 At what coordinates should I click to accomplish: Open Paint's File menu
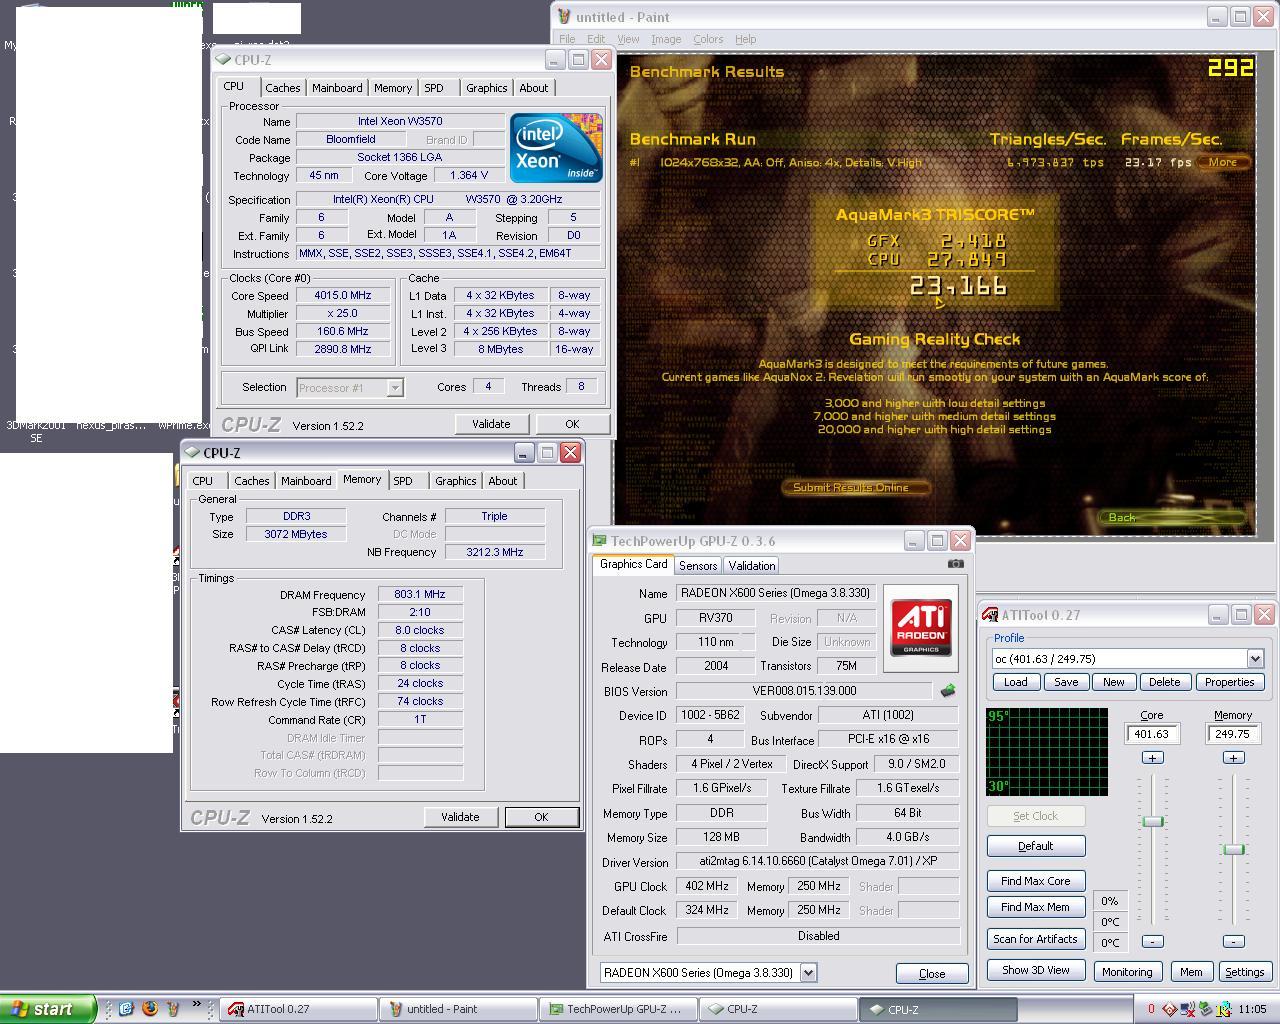pos(567,39)
